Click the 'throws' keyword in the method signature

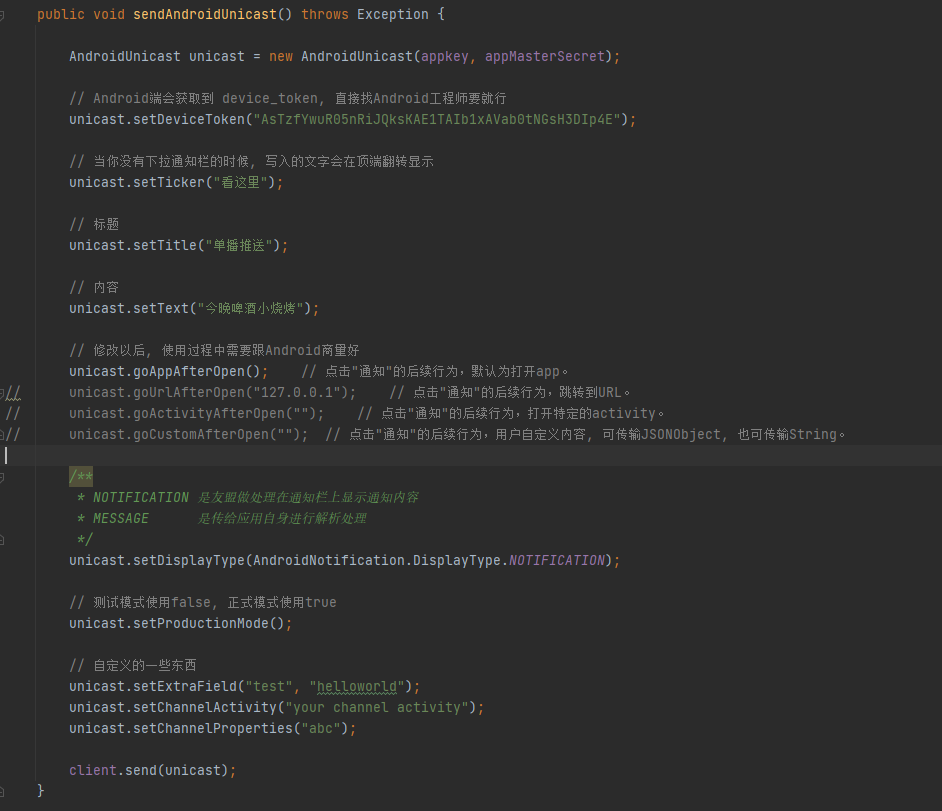(324, 14)
